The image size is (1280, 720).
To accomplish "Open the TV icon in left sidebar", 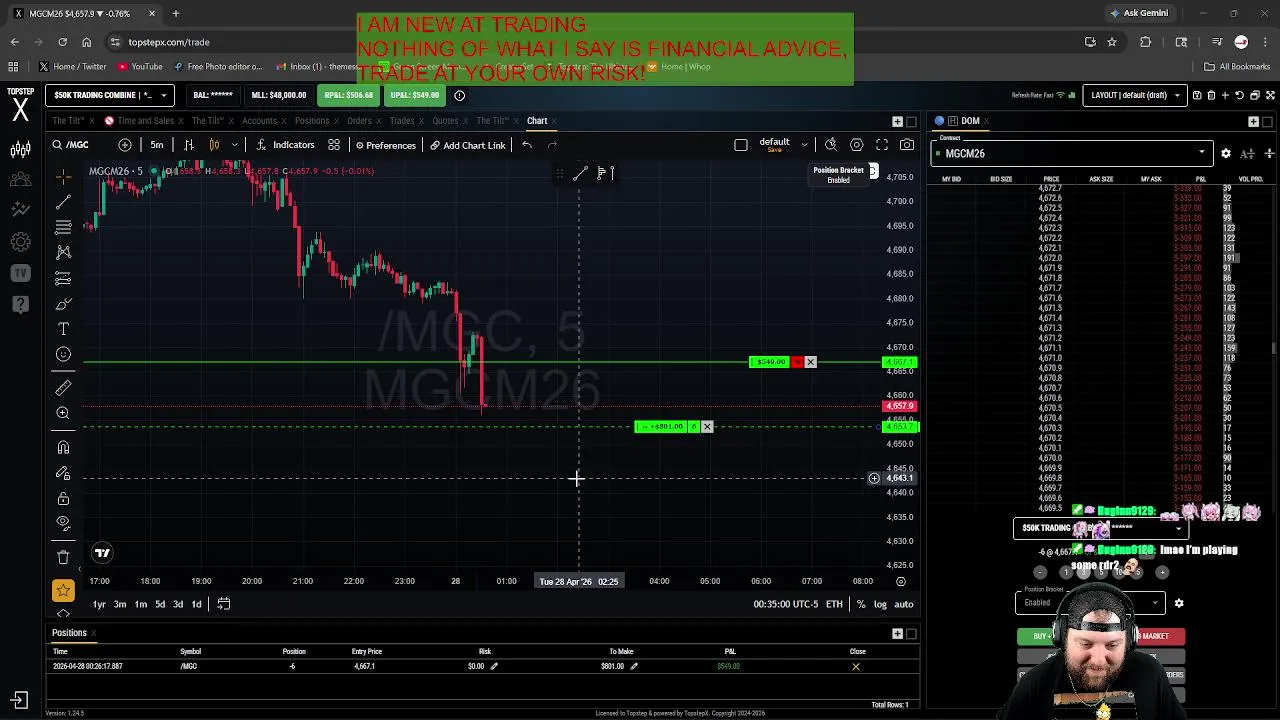I will tap(20, 273).
